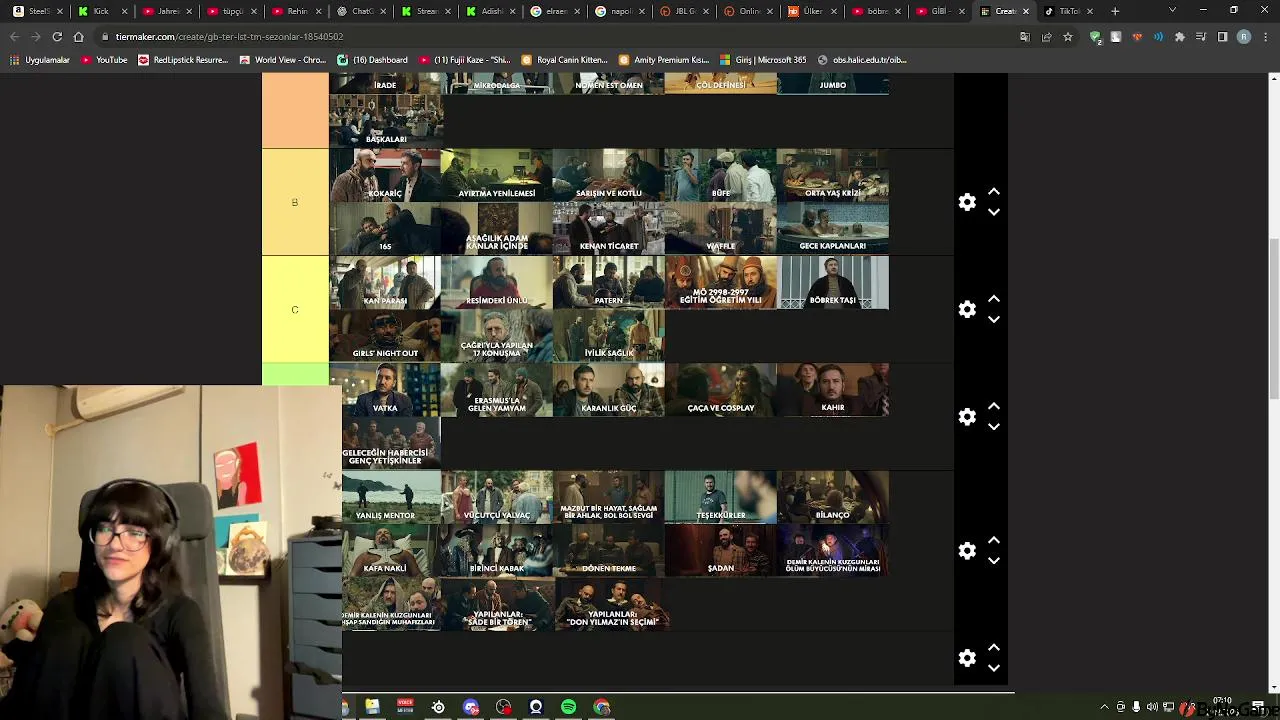
Task: Bookmark this page with the star icon
Action: click(x=1068, y=37)
